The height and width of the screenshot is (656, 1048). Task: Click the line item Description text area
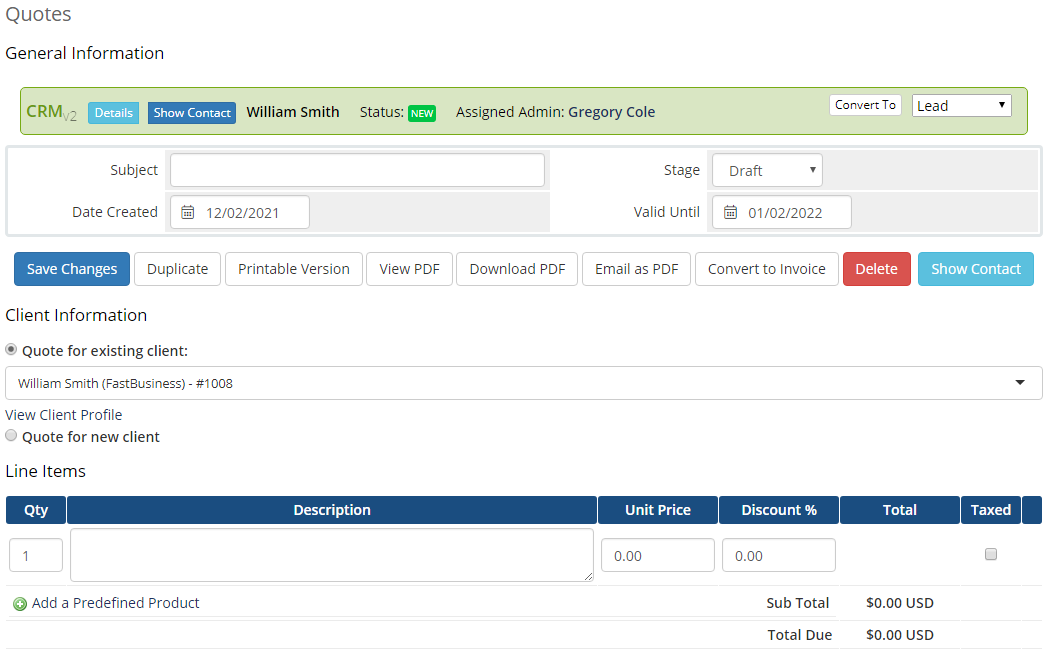click(332, 555)
